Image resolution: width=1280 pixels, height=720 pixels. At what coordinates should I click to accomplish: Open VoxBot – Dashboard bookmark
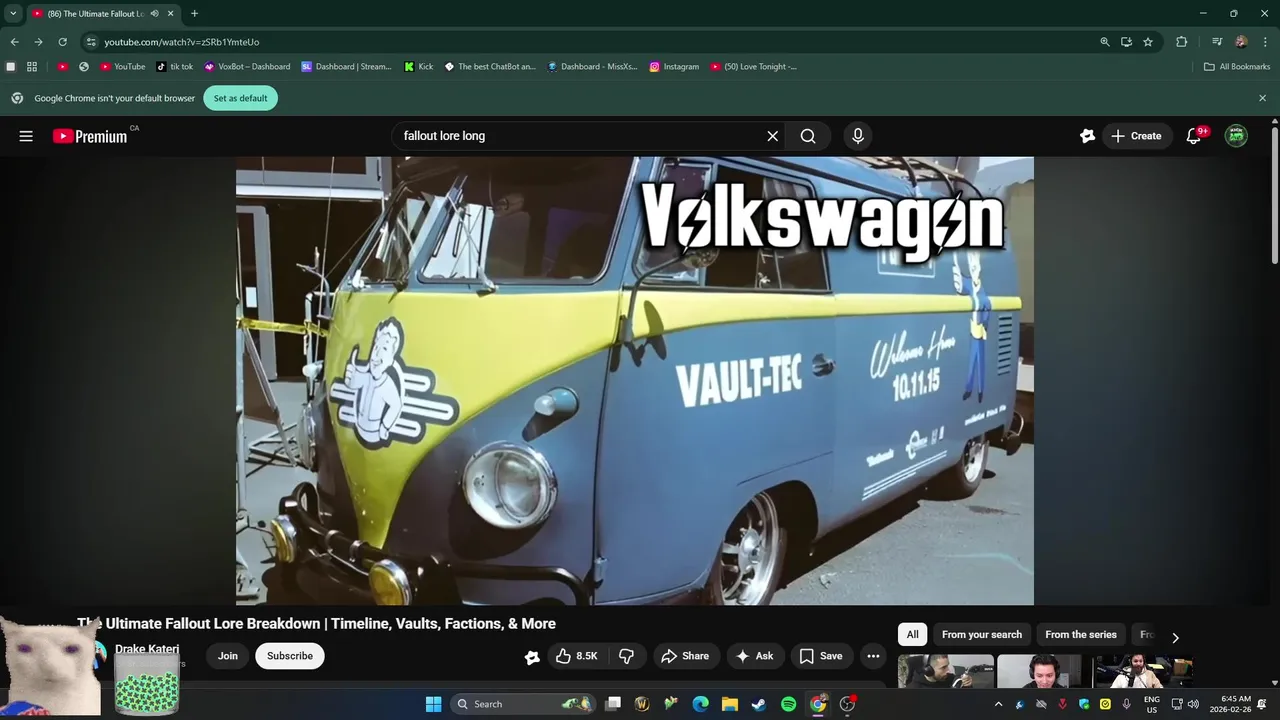[247, 67]
